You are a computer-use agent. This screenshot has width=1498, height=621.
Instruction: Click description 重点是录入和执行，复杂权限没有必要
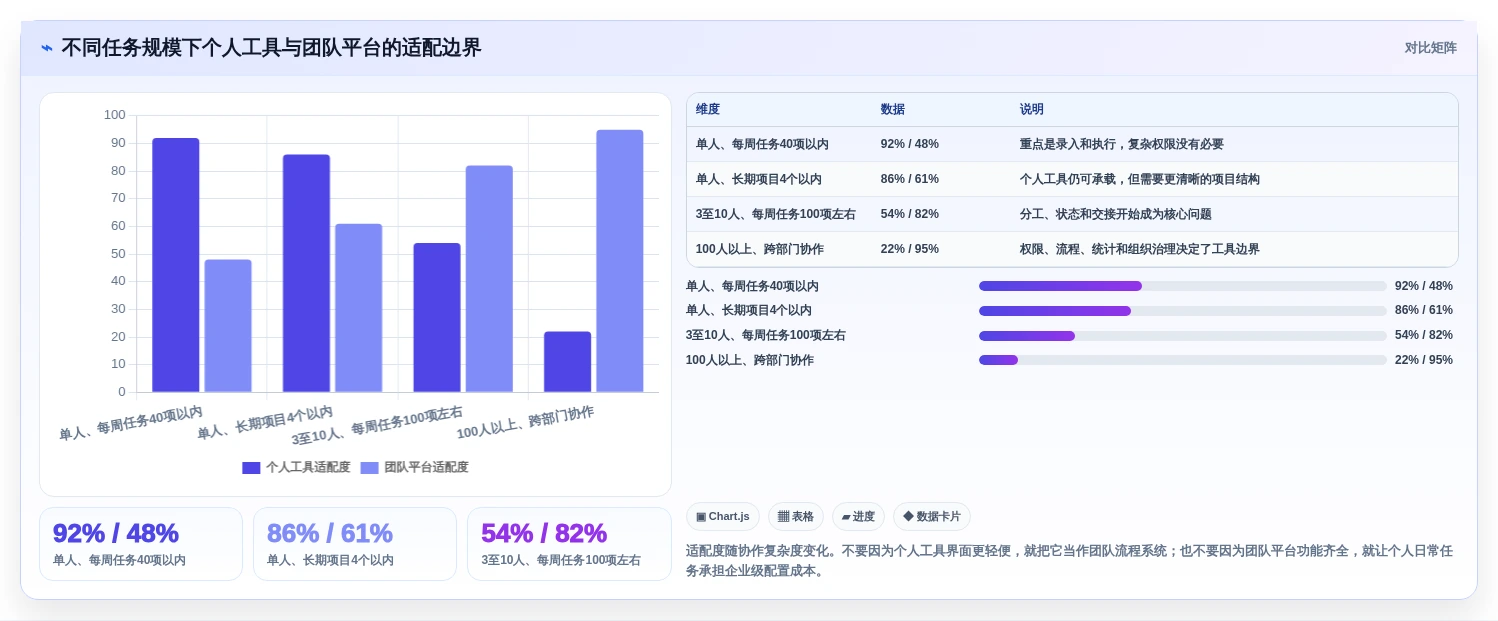(x=1122, y=144)
